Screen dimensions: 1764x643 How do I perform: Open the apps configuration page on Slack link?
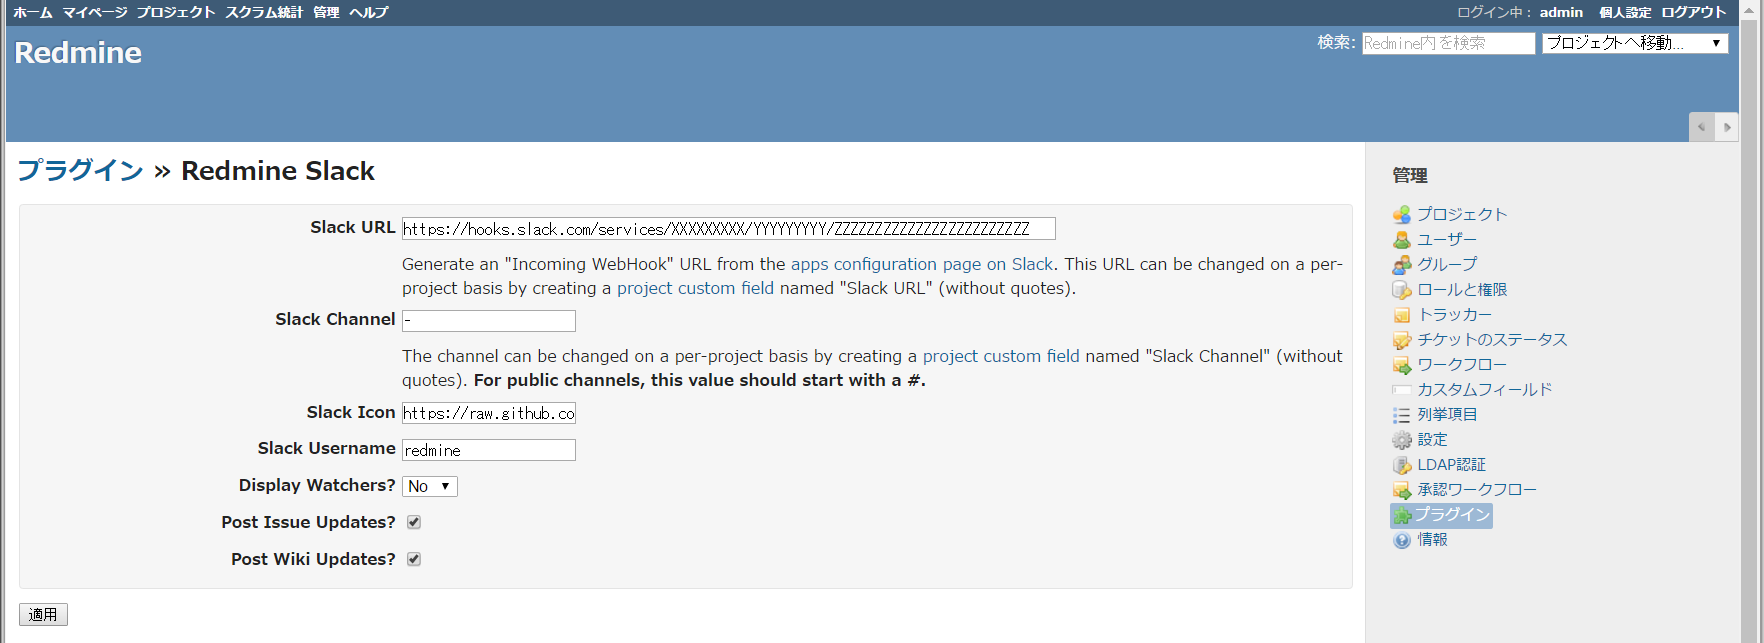click(922, 264)
